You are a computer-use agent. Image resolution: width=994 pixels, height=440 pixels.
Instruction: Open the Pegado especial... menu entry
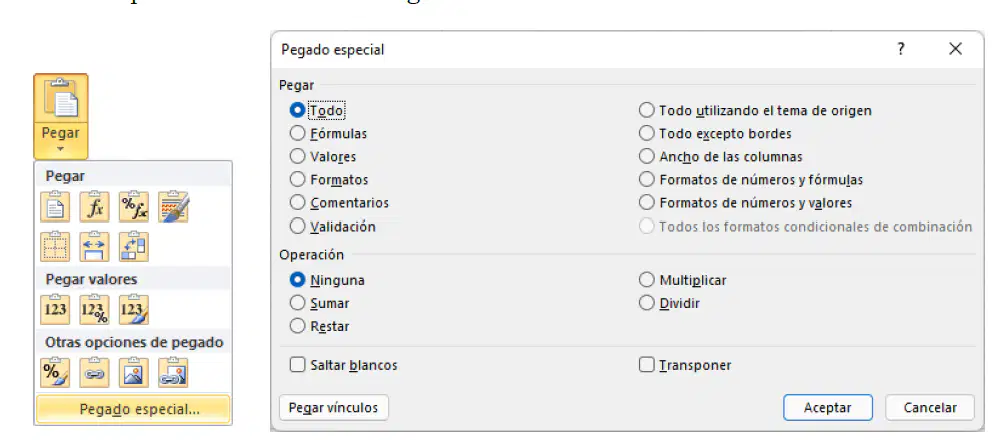(133, 410)
